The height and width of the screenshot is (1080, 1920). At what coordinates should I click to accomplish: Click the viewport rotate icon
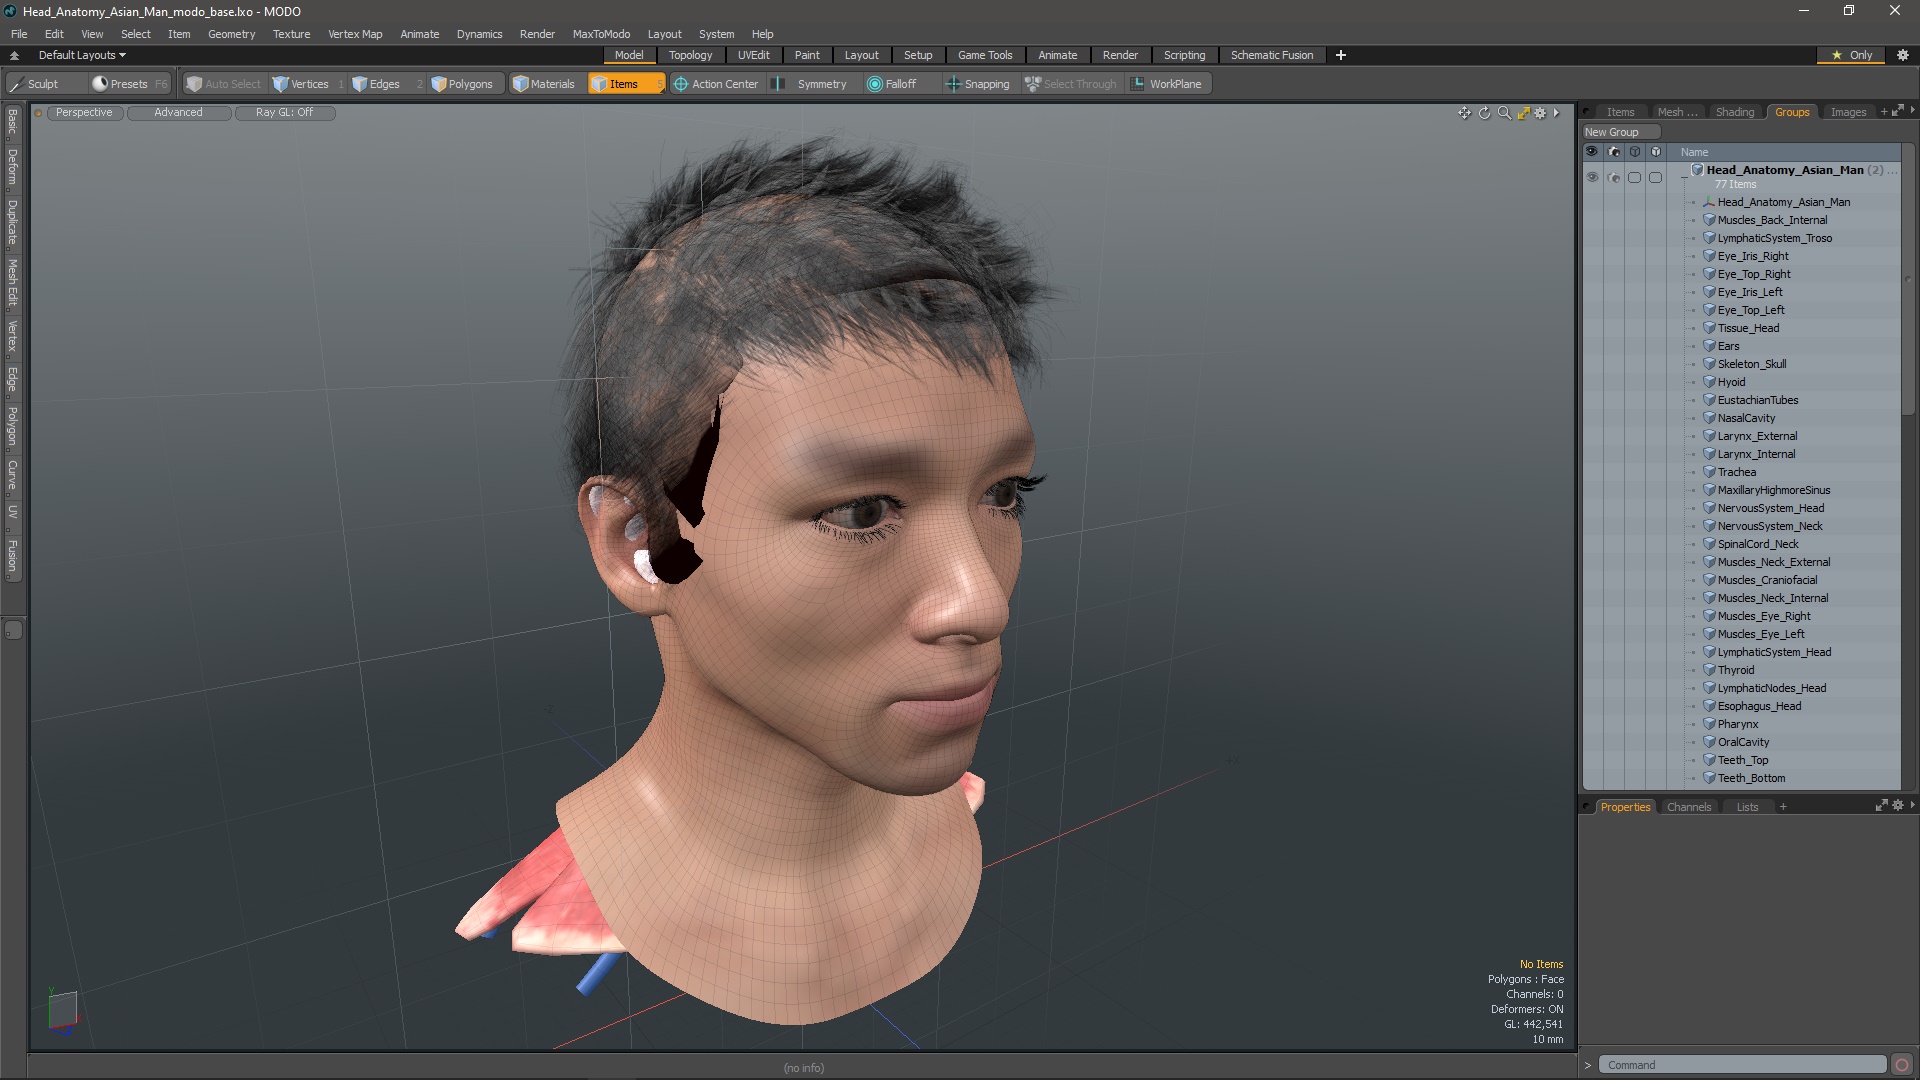(1484, 113)
